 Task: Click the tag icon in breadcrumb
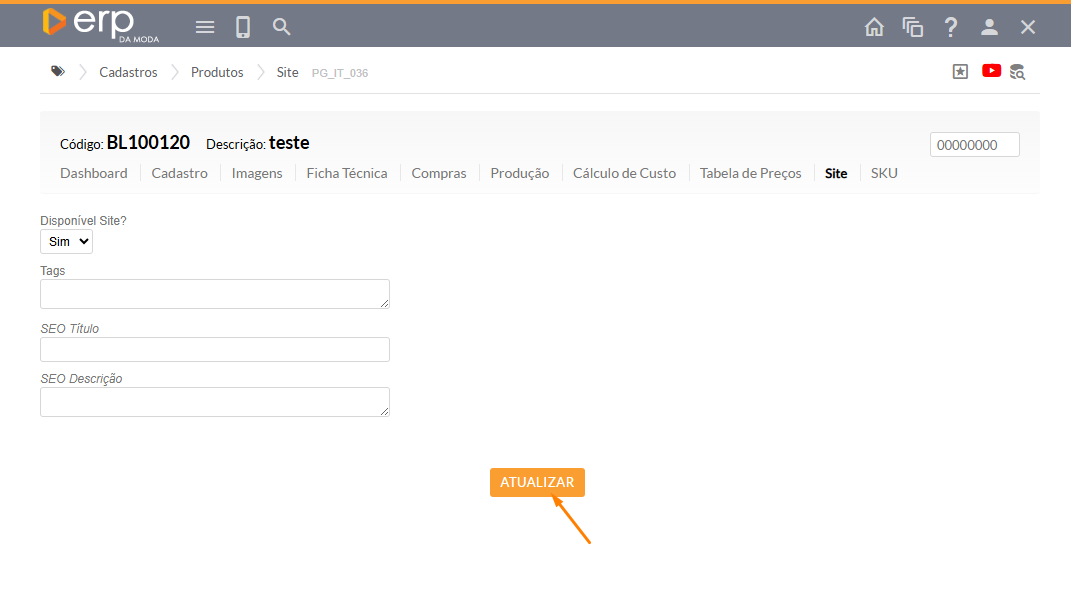click(58, 72)
